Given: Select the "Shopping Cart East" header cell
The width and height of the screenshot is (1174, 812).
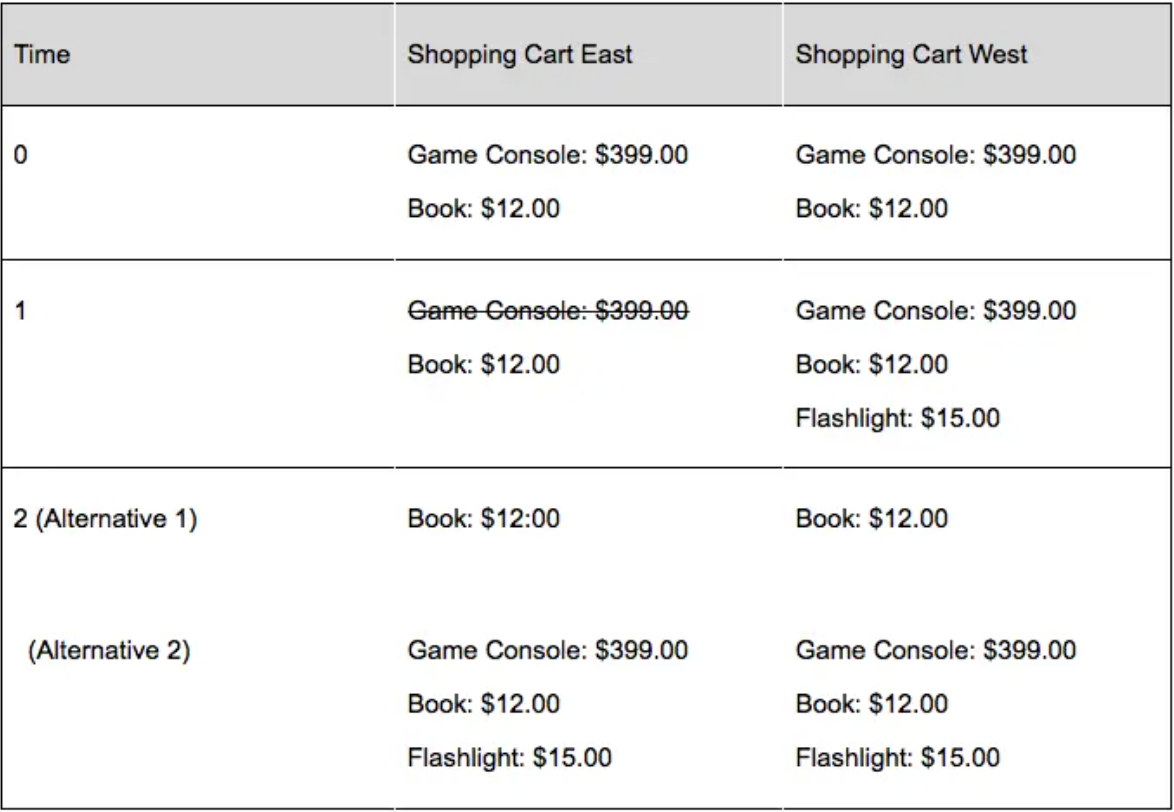Looking at the screenshot, I should (x=519, y=54).
